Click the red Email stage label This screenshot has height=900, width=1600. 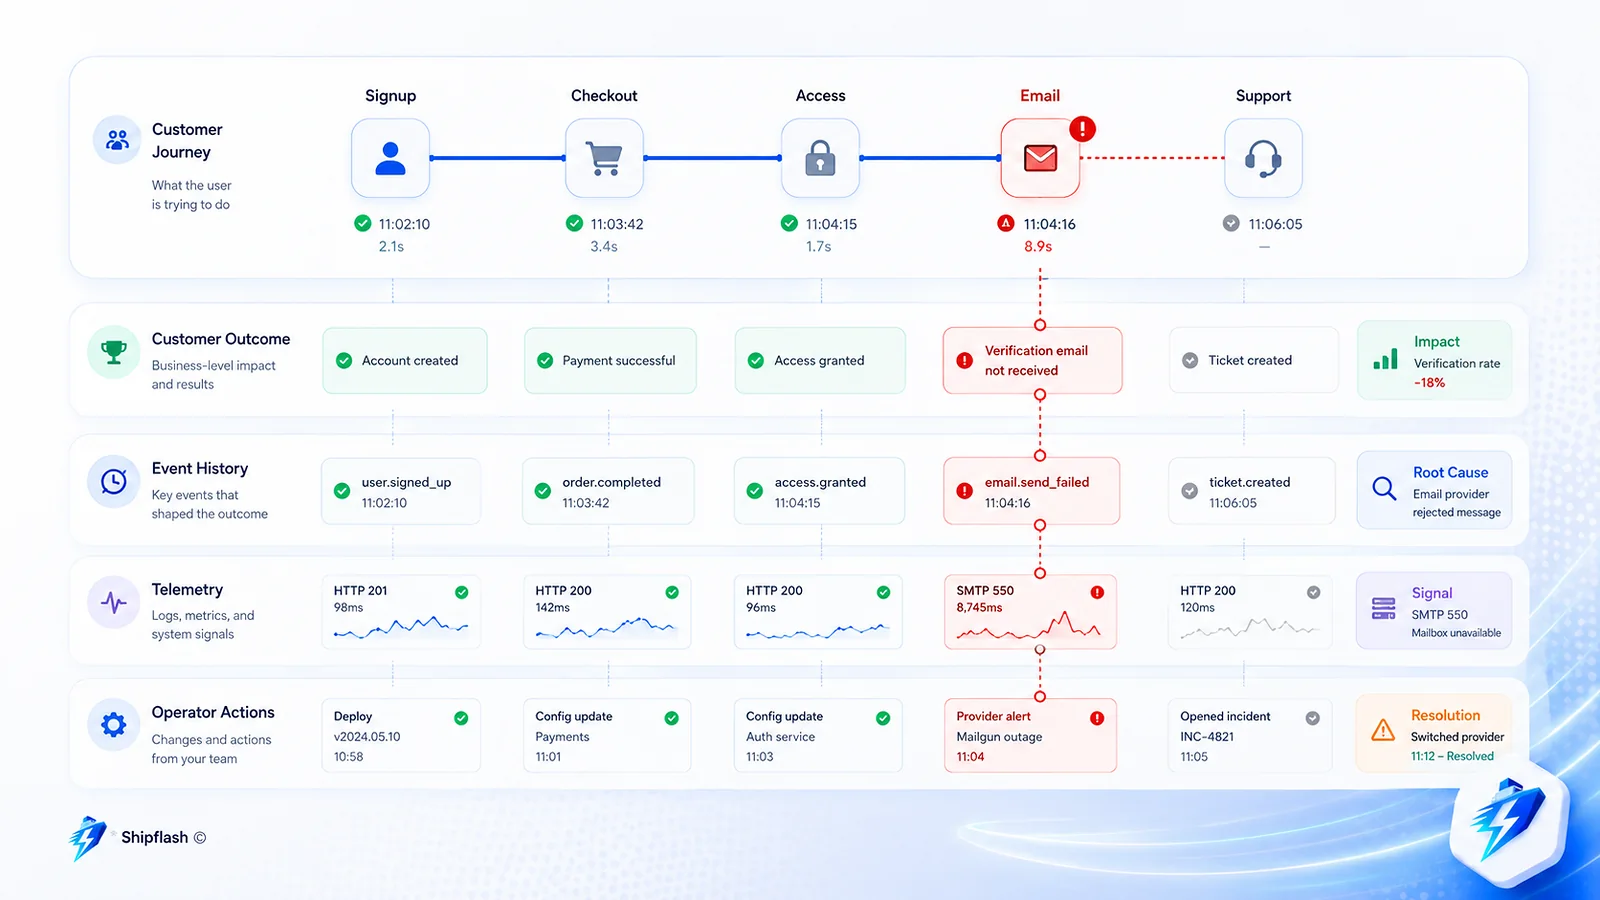pos(1040,96)
